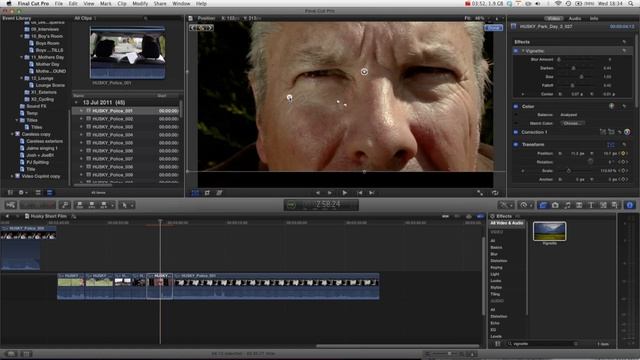Add keyframe for Transform Rotation
Image resolution: width=640 pixels, height=360 pixels.
coord(623,162)
